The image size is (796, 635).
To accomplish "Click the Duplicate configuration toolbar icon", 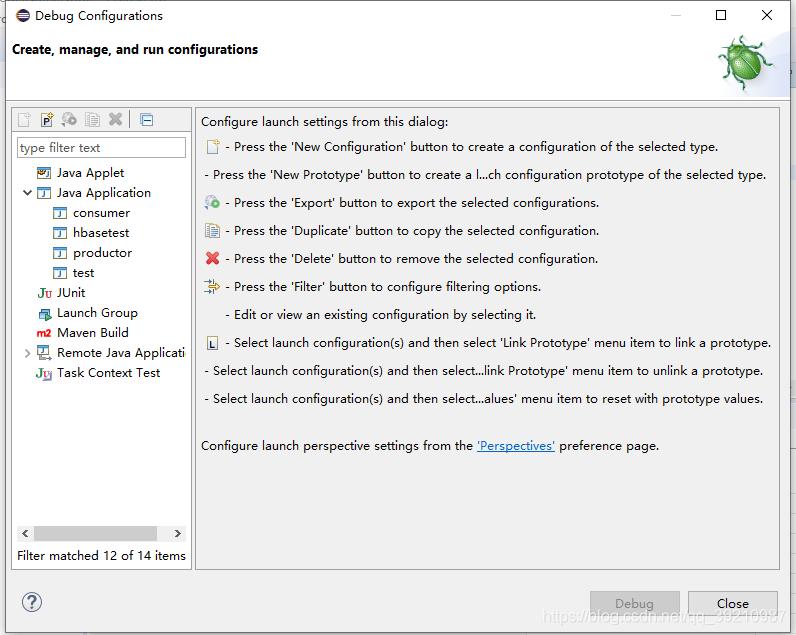I will (x=92, y=120).
